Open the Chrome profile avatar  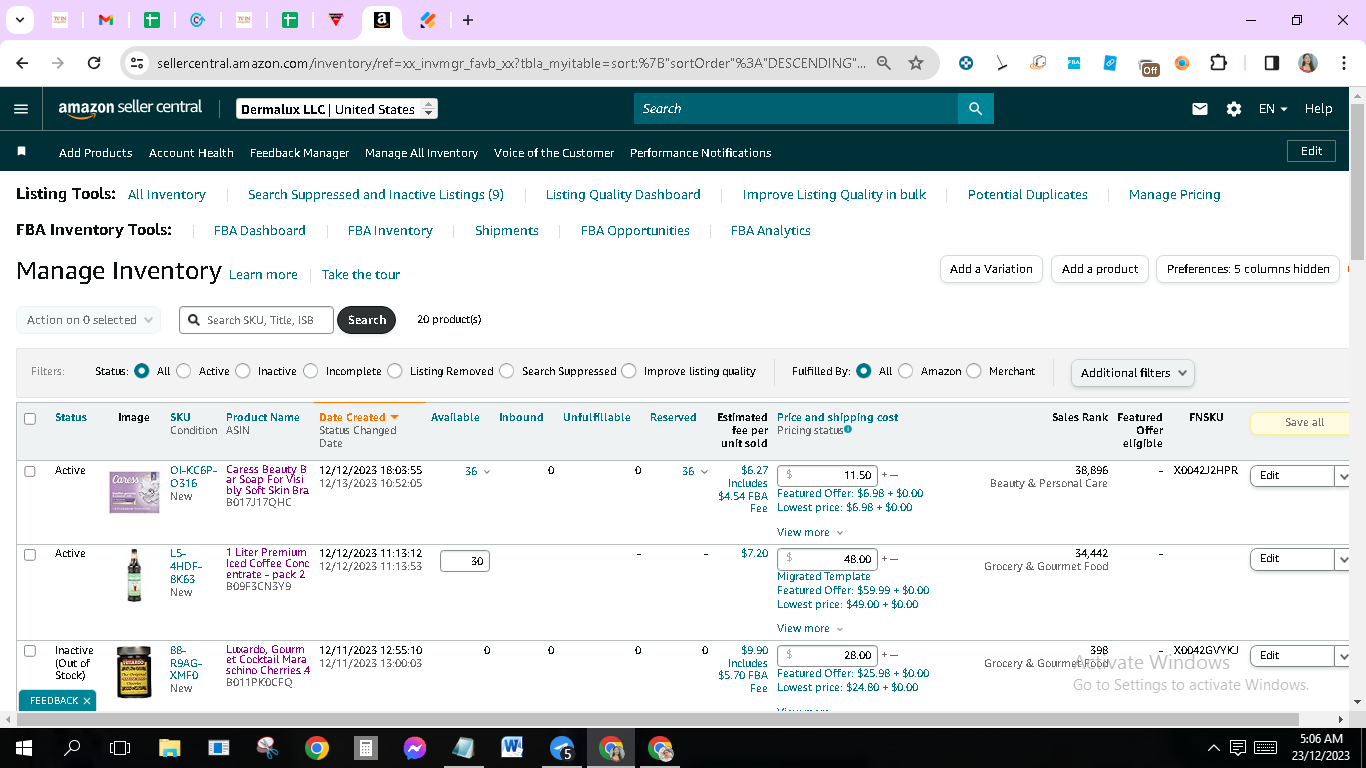tap(1308, 63)
